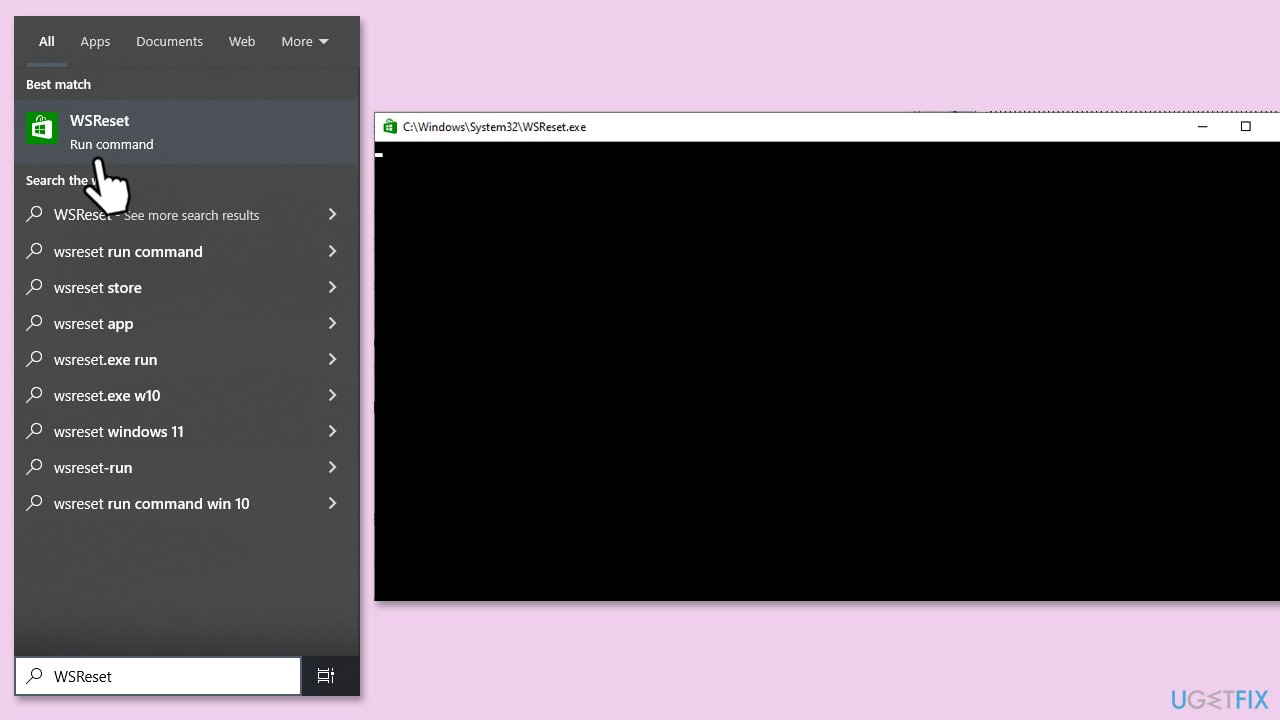Expand the 'wsreset run command win 10' arrow
1280x720 pixels.
[x=332, y=503]
